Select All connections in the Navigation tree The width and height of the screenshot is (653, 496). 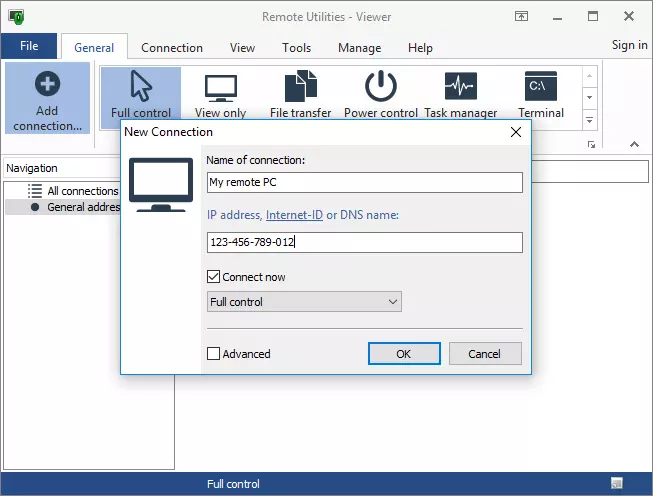pyautogui.click(x=82, y=191)
